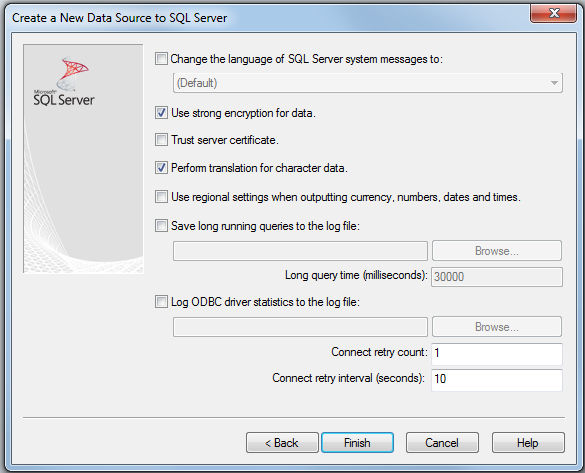Click Browse for long running queries log
The height and width of the screenshot is (473, 585).
pos(497,251)
